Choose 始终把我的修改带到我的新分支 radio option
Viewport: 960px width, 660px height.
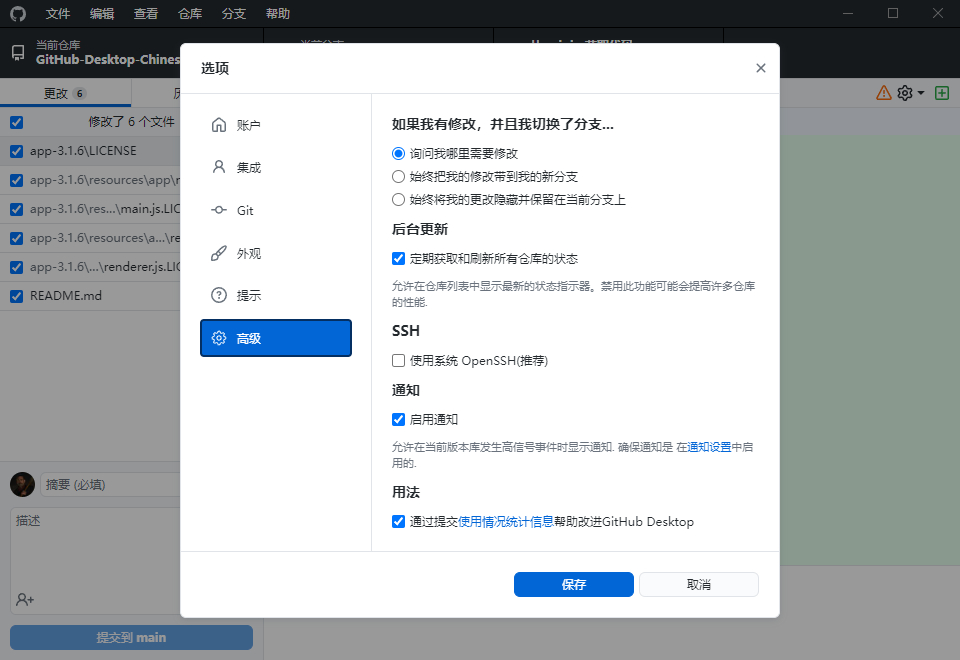(x=399, y=177)
